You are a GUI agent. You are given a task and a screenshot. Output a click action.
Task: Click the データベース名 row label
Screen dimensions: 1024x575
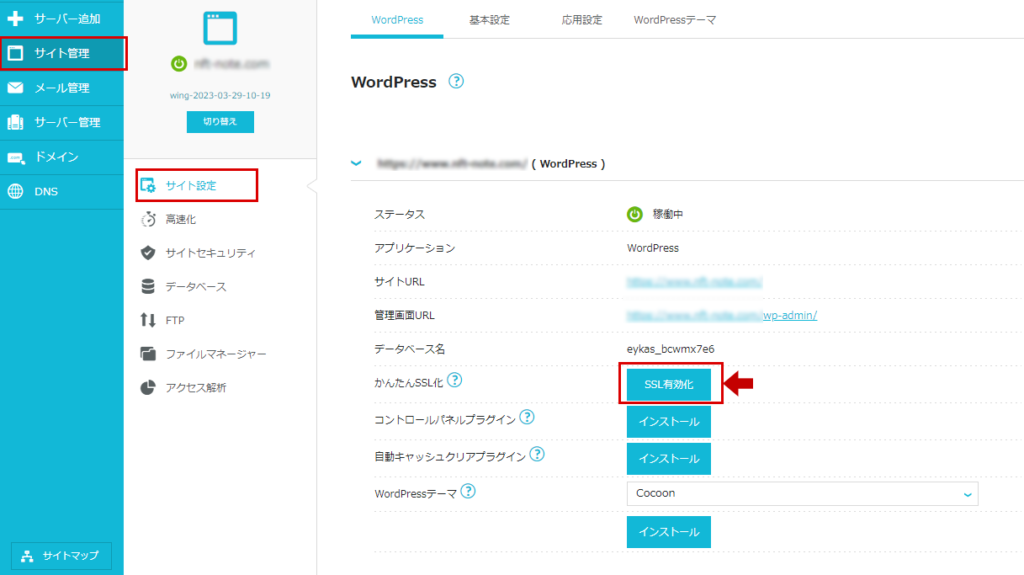coord(409,349)
